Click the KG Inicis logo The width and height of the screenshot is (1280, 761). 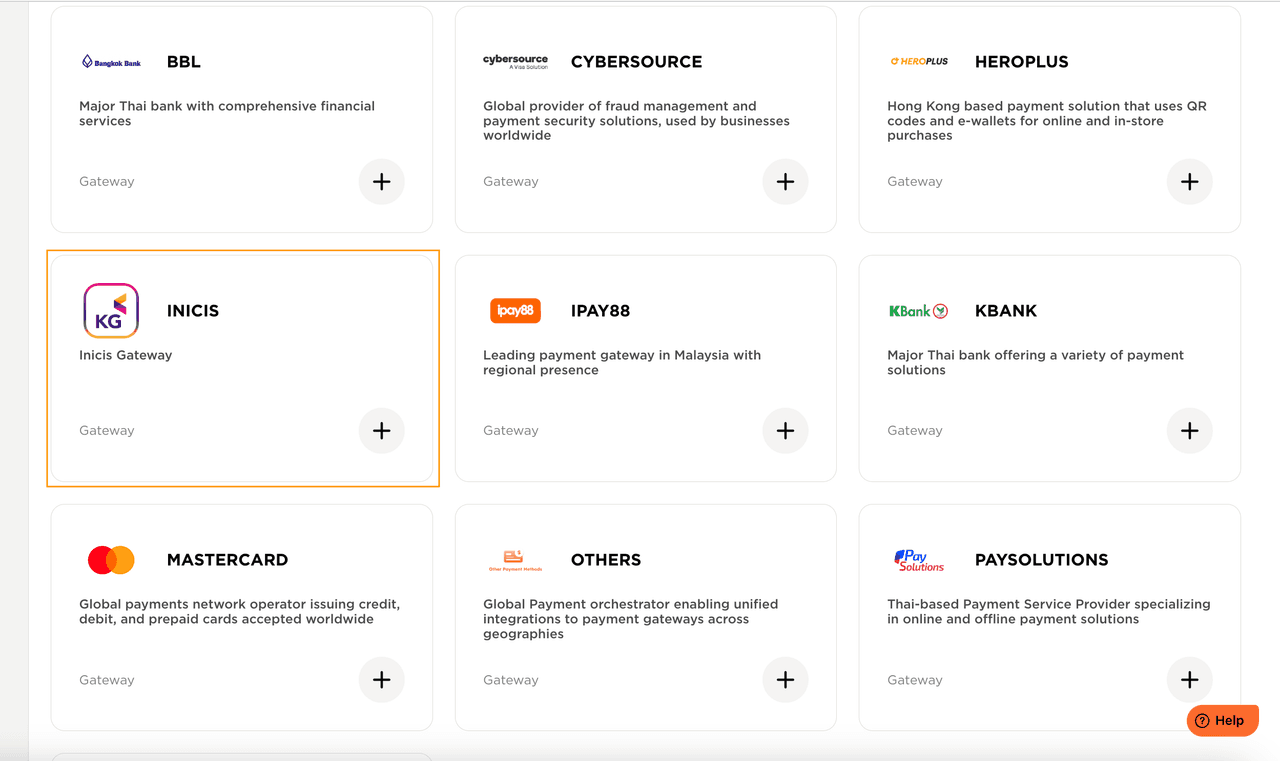coord(111,311)
